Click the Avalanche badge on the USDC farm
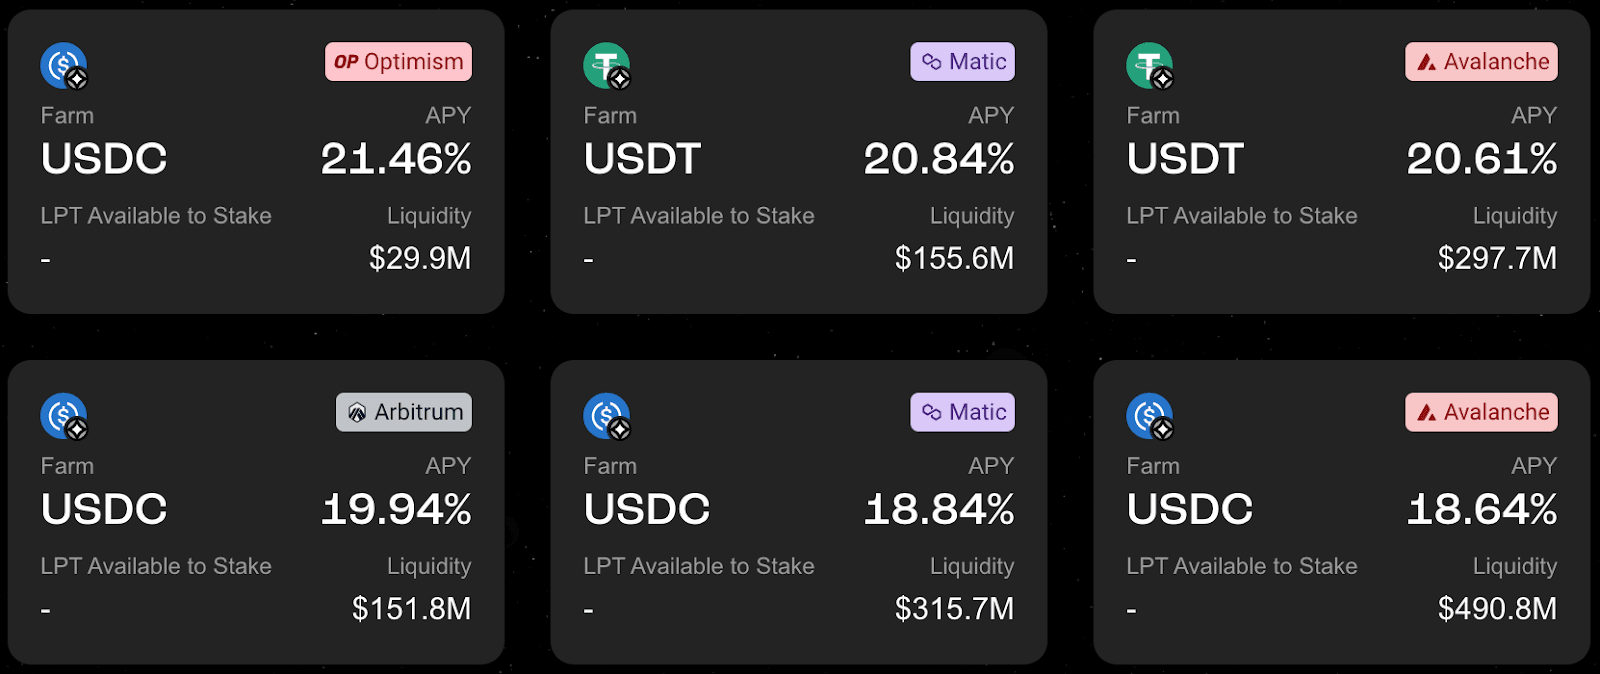The height and width of the screenshot is (674, 1600). (x=1481, y=412)
